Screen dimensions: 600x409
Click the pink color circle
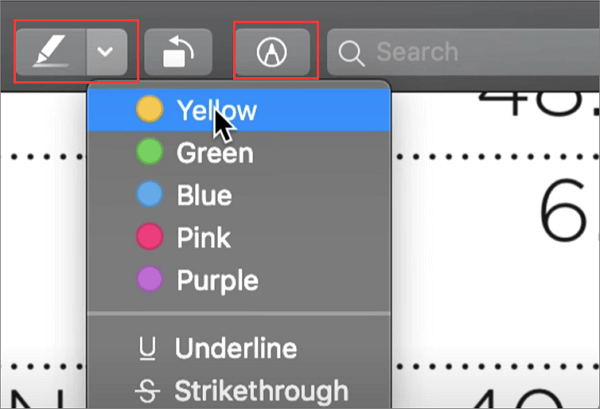click(x=149, y=238)
